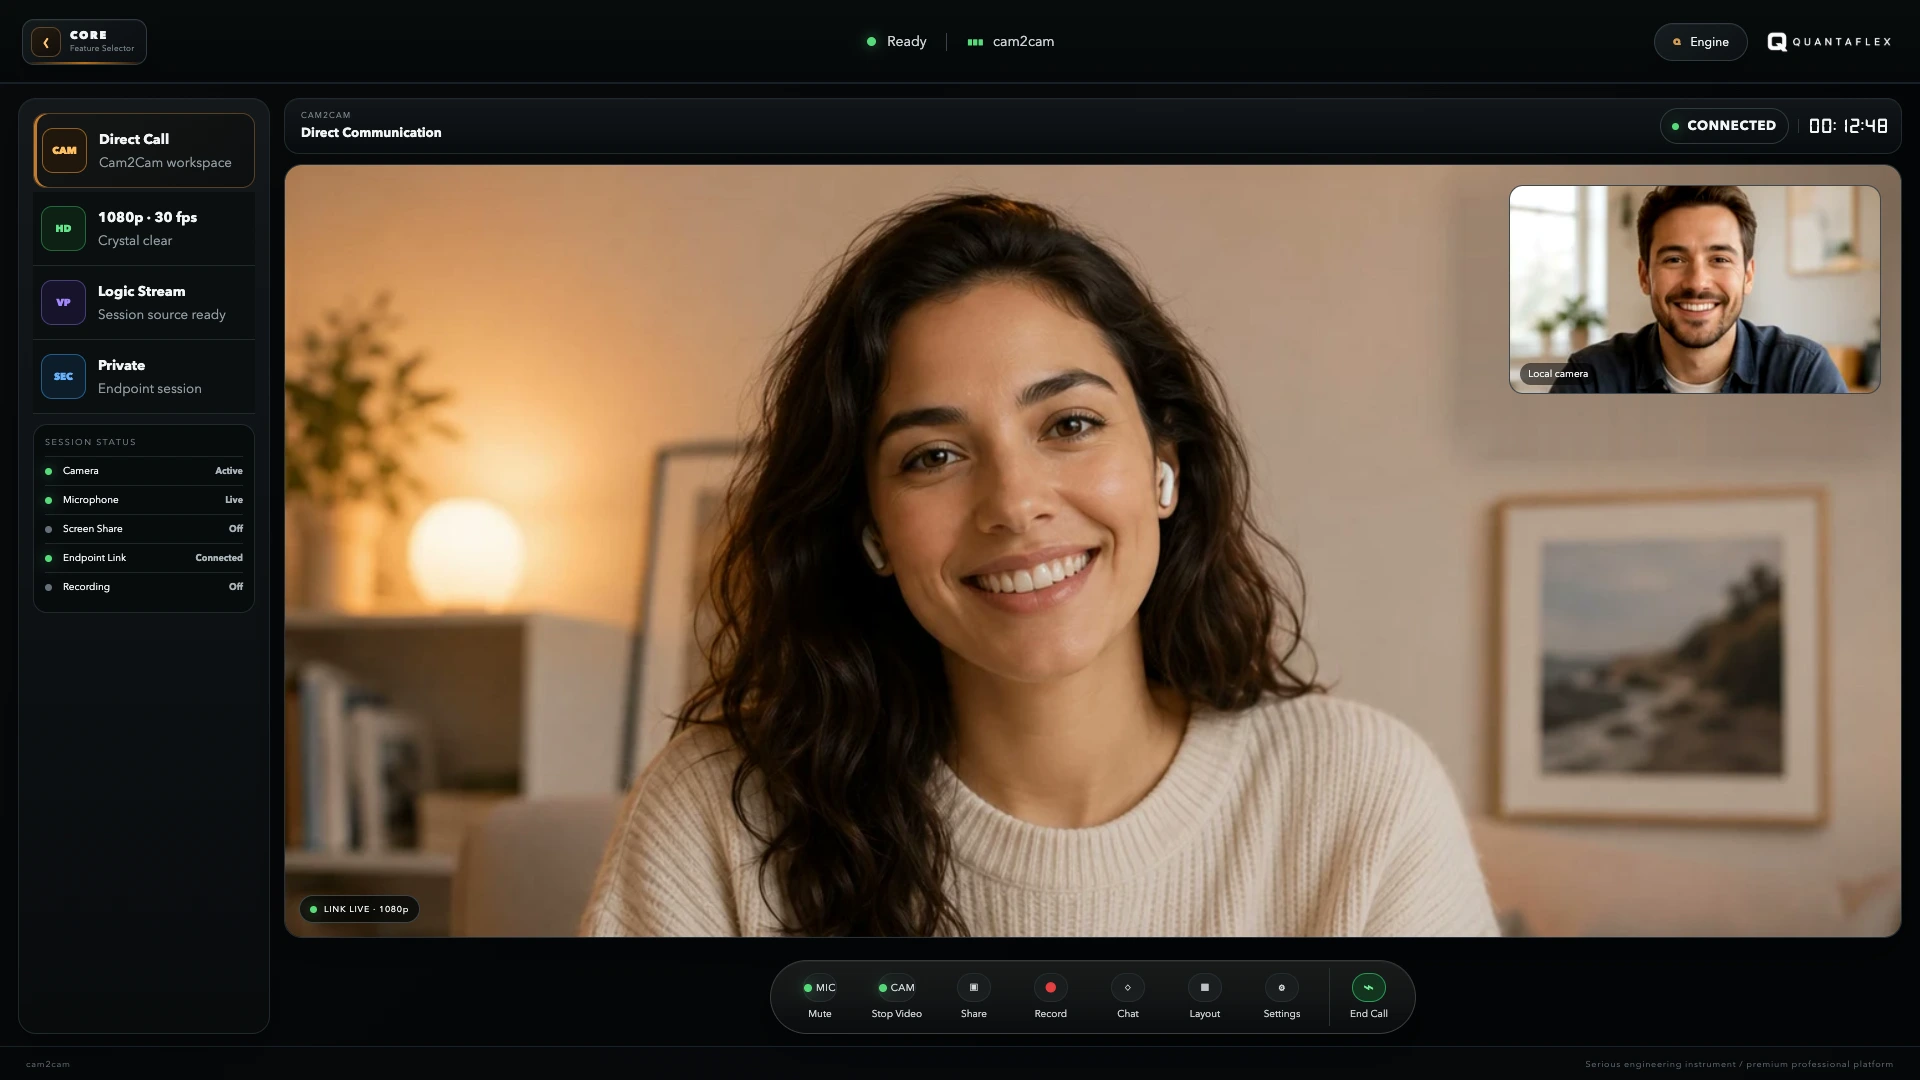This screenshot has width=1920, height=1080.
Task: Open call Settings gear icon
Action: pos(1281,987)
